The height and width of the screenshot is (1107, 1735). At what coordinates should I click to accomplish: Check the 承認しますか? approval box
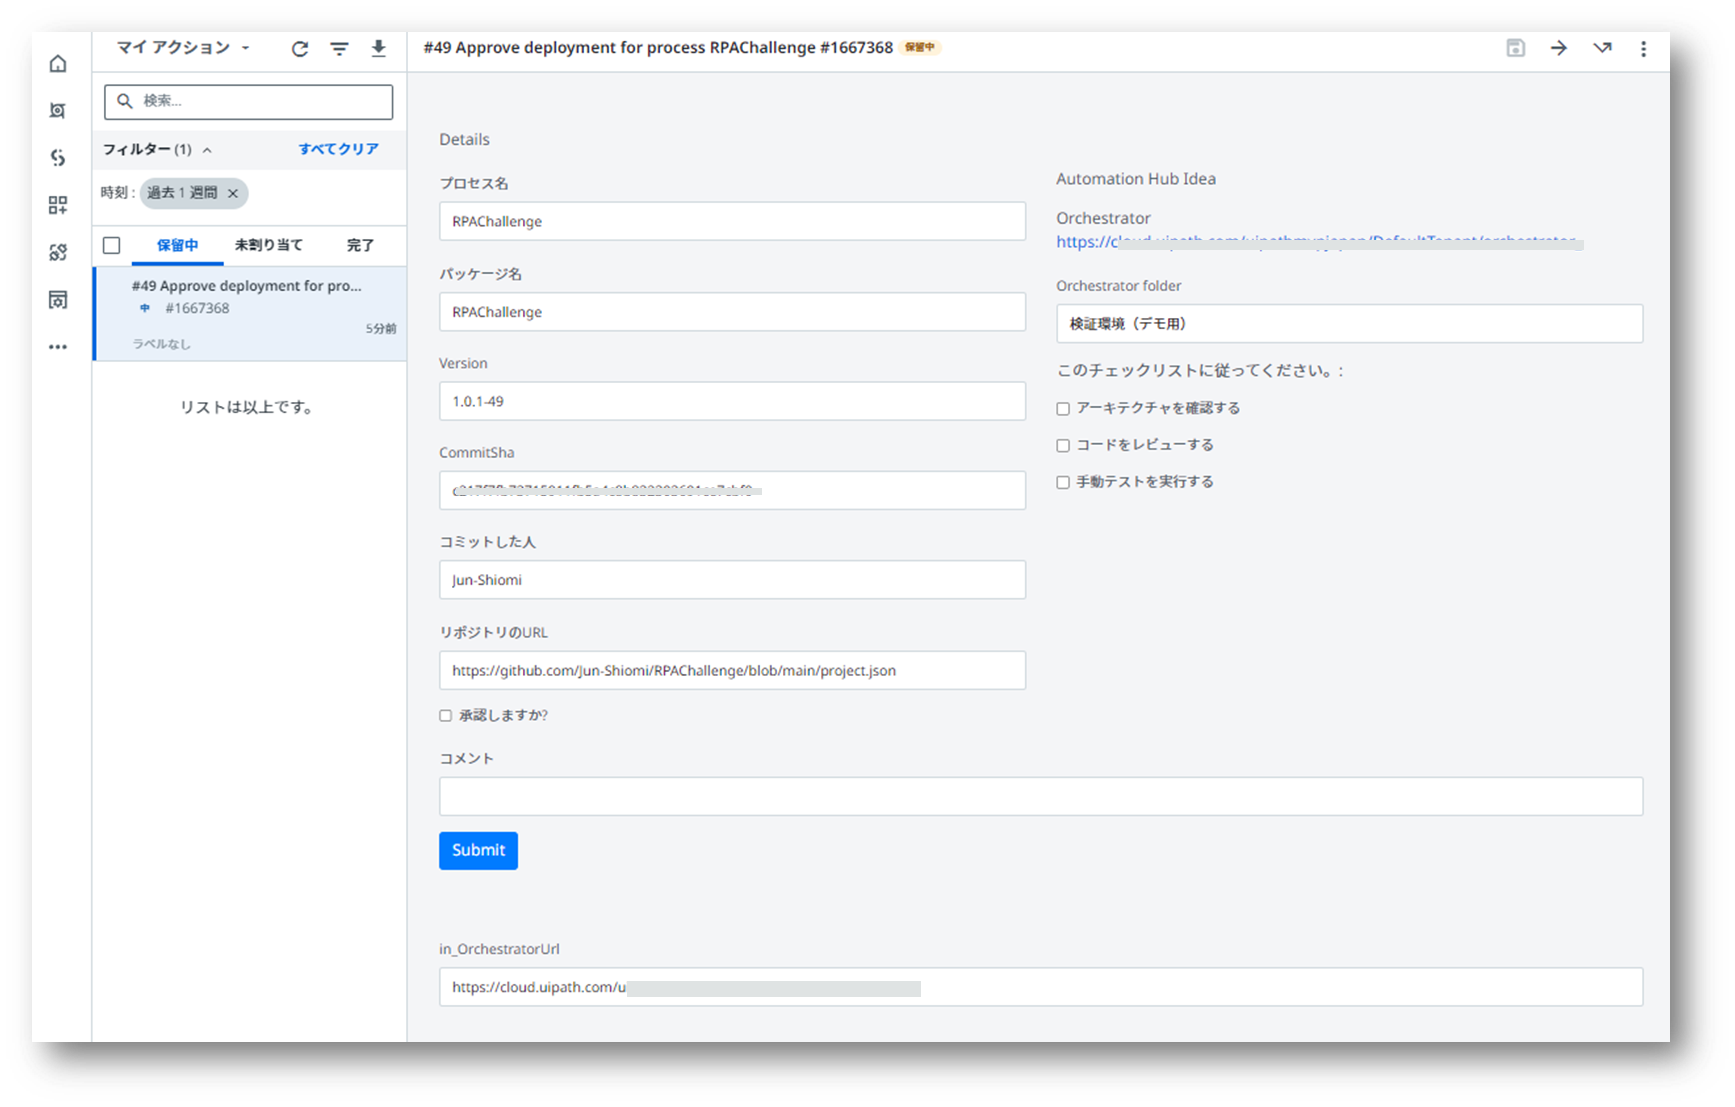point(446,716)
